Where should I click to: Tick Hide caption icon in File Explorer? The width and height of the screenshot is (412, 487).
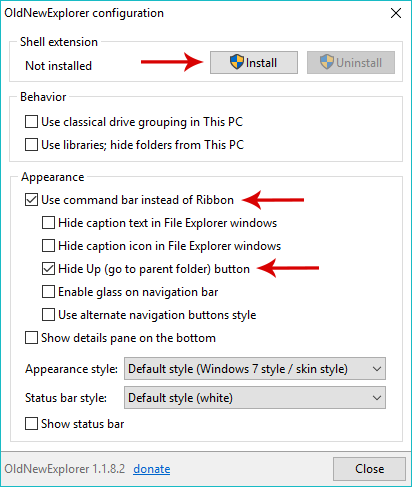(x=48, y=246)
